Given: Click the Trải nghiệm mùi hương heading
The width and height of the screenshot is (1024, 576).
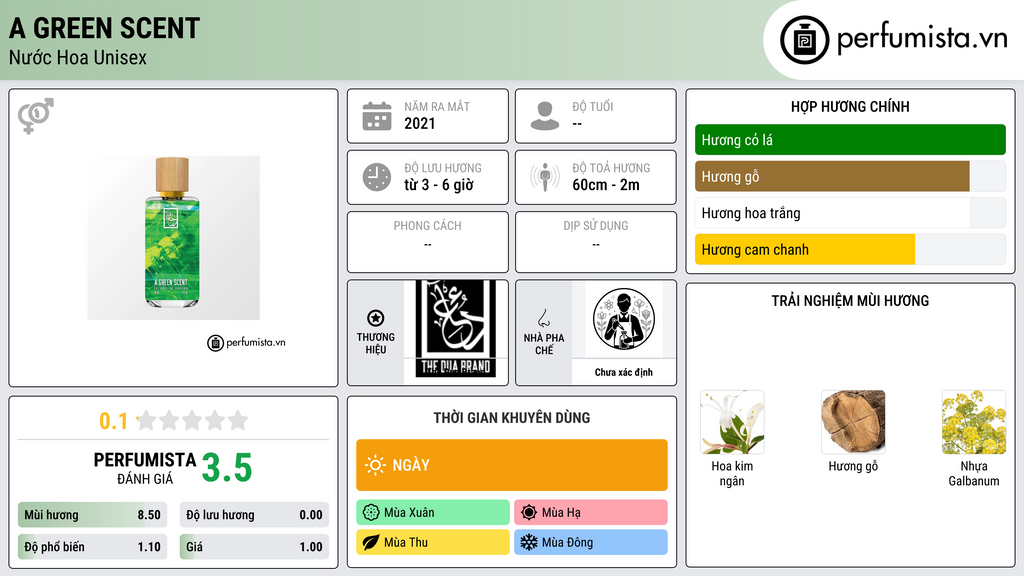Looking at the screenshot, I should (x=850, y=301).
